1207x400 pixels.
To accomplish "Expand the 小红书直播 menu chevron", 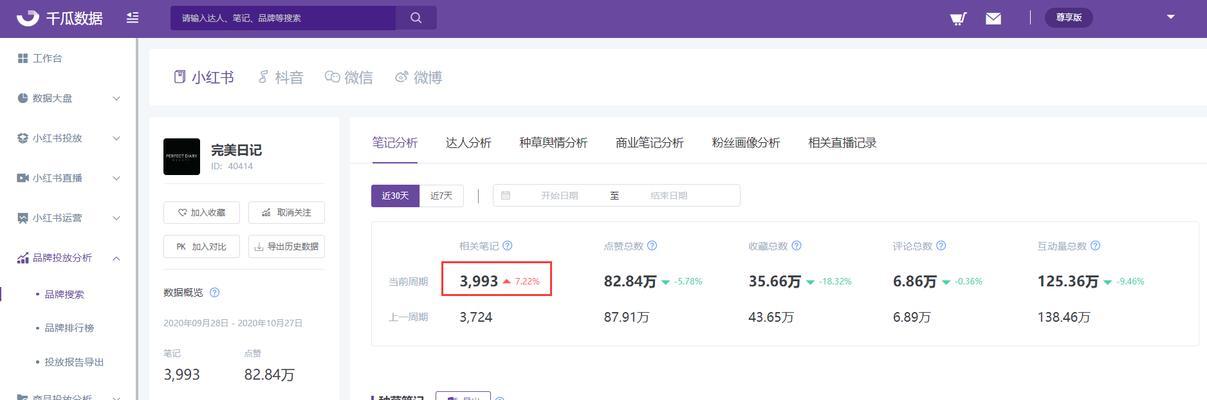I will point(116,178).
